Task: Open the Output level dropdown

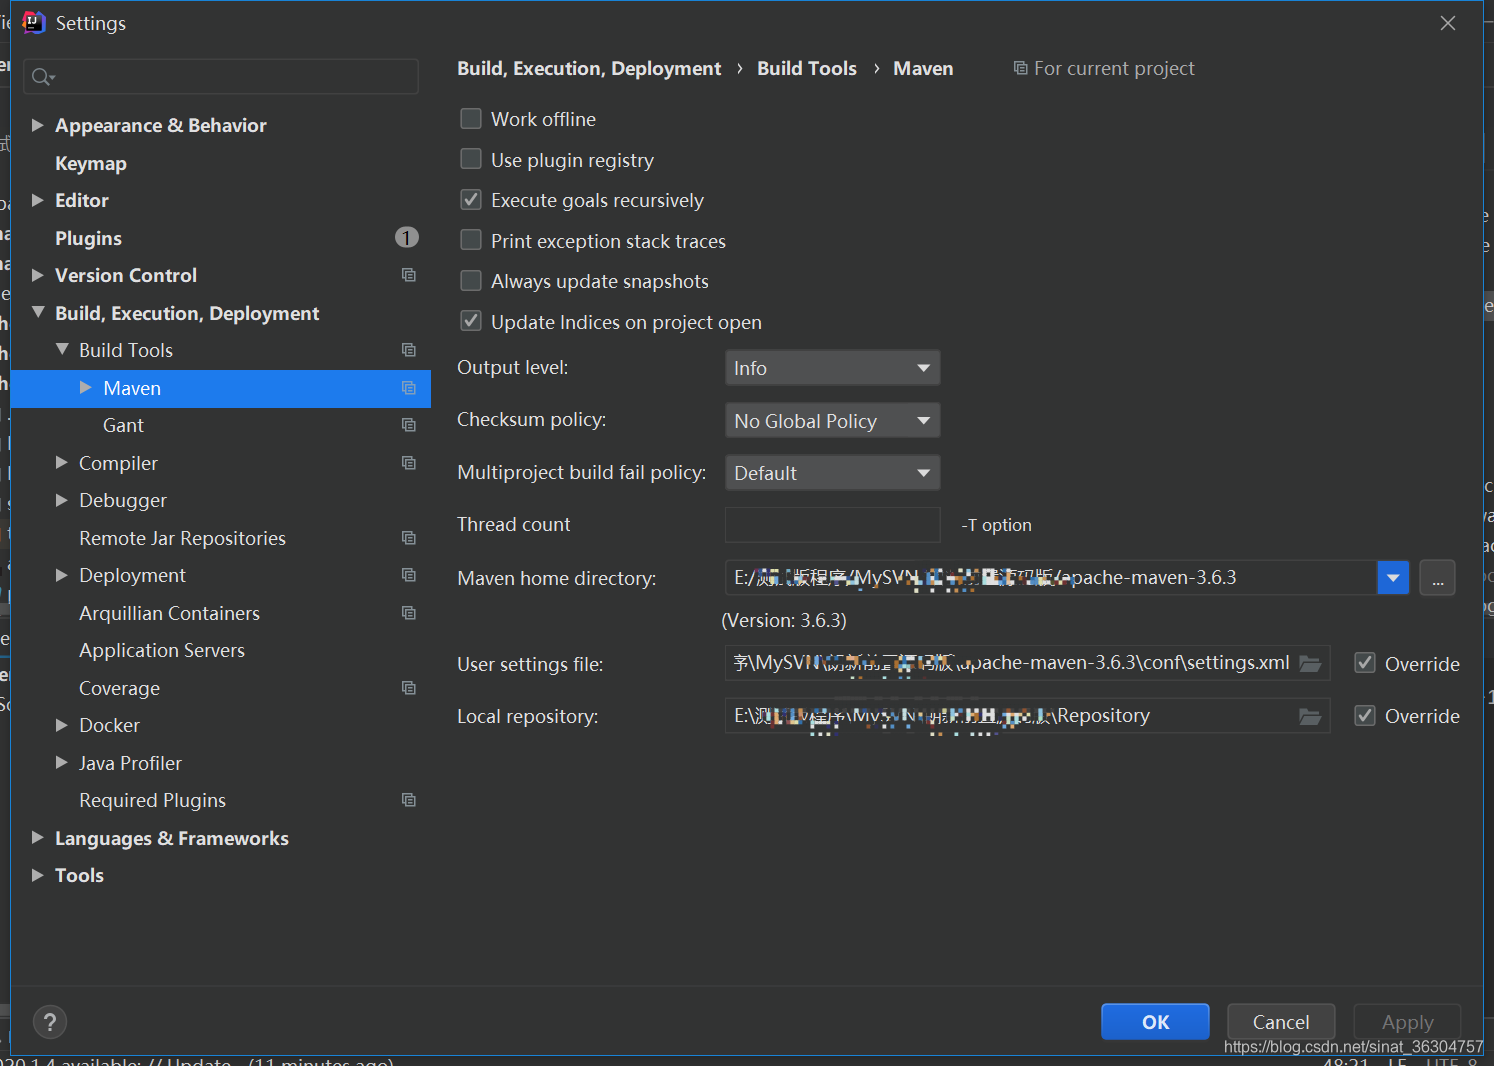Action: tap(832, 368)
